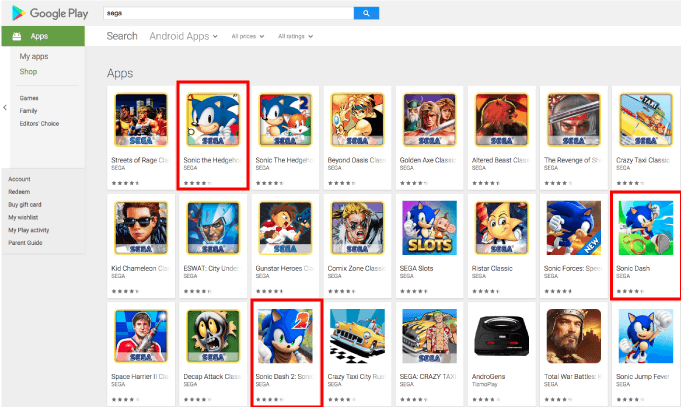Click the Ristar Classic title text
This screenshot has width=681, height=407.
(x=492, y=268)
